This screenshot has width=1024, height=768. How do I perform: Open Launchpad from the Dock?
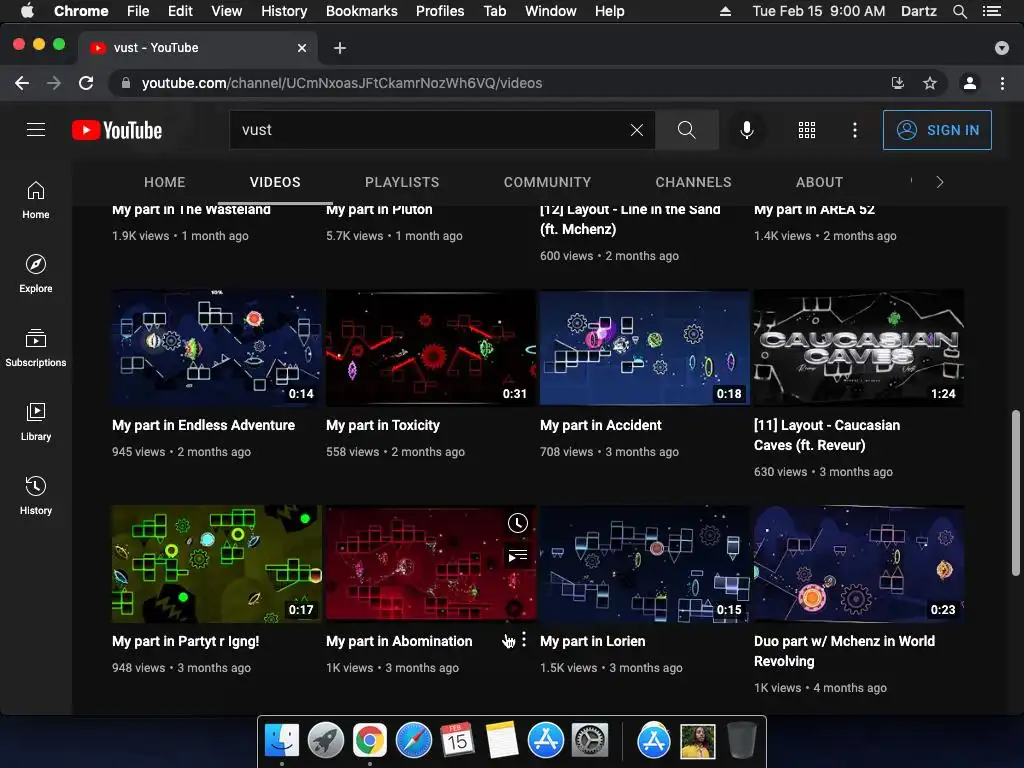pos(326,741)
